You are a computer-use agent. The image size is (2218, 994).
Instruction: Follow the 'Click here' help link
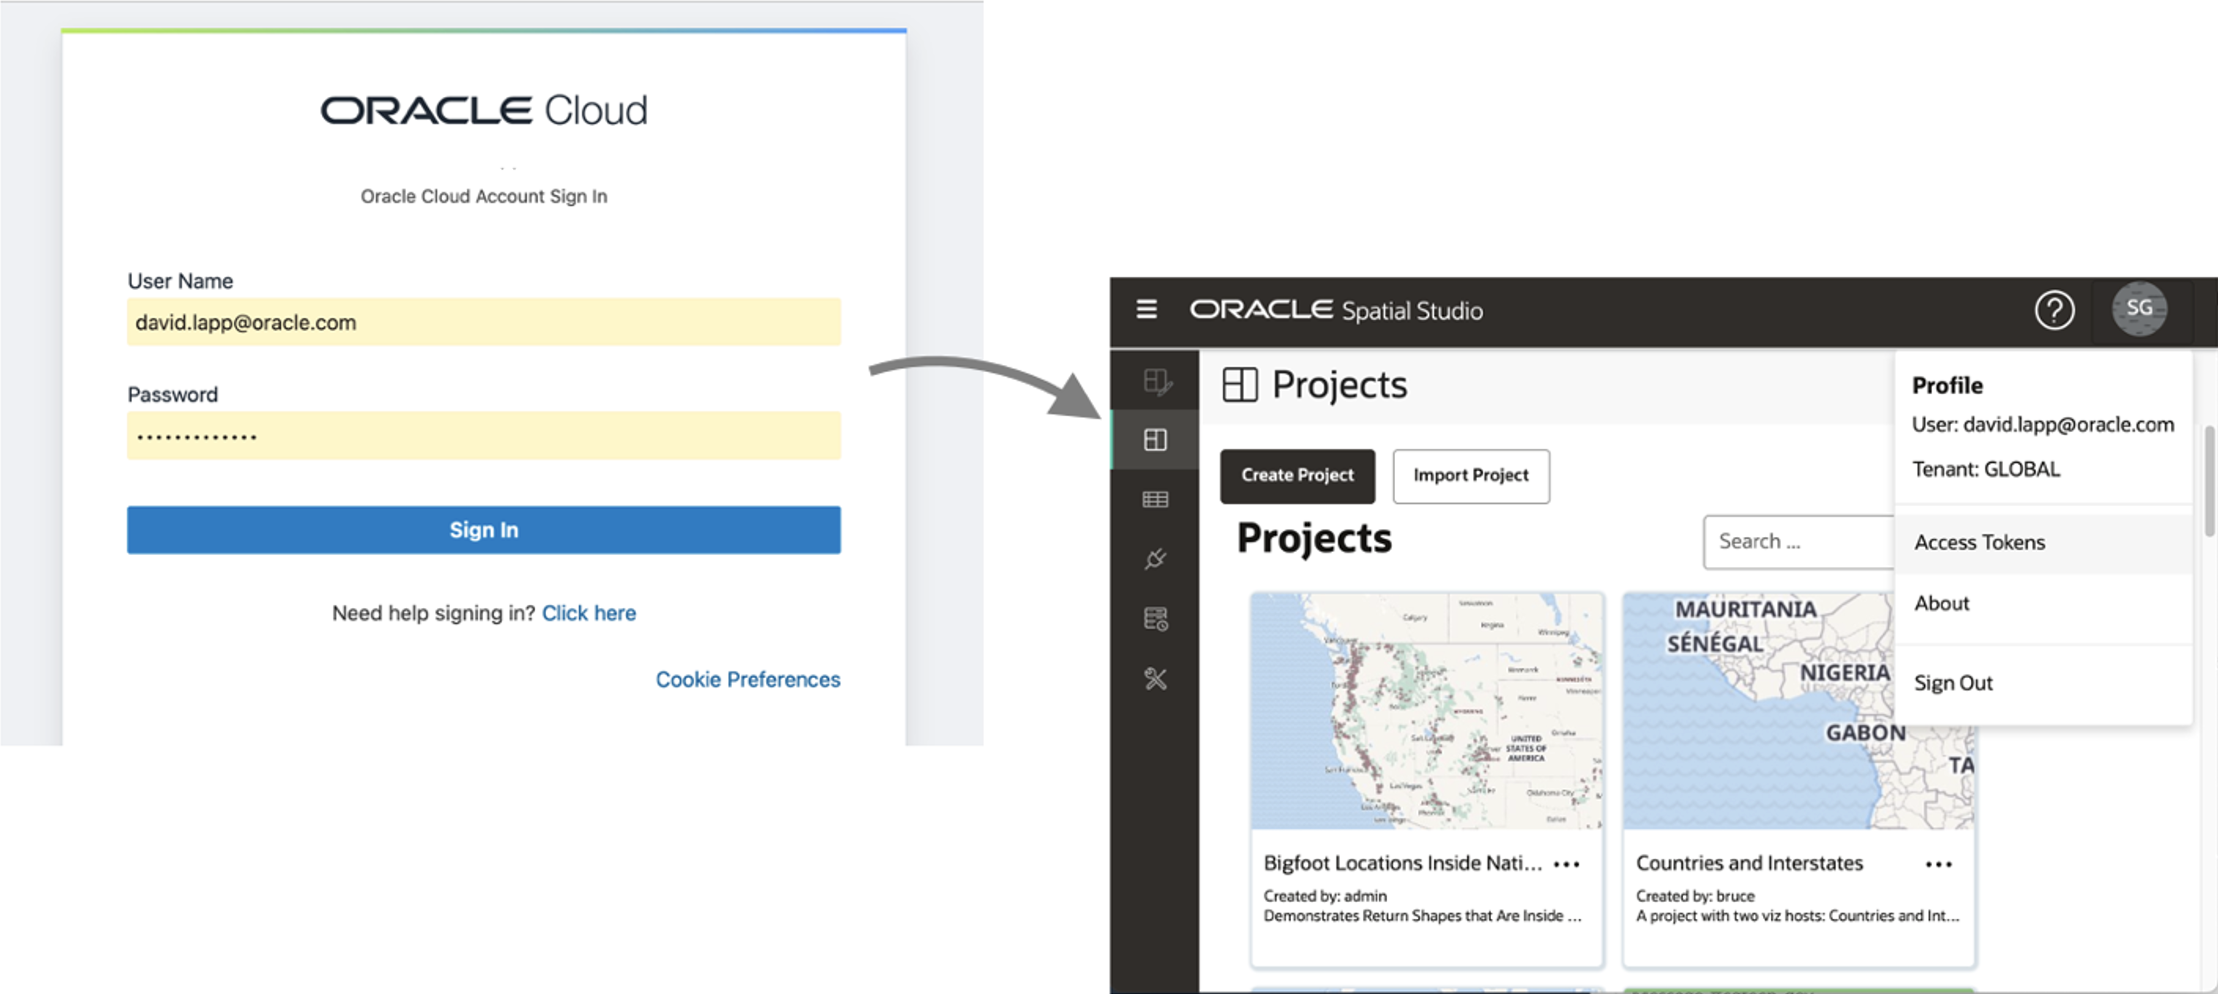[588, 613]
